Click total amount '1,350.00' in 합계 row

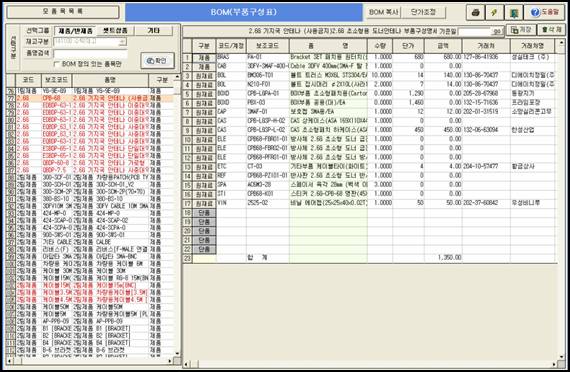(x=443, y=258)
